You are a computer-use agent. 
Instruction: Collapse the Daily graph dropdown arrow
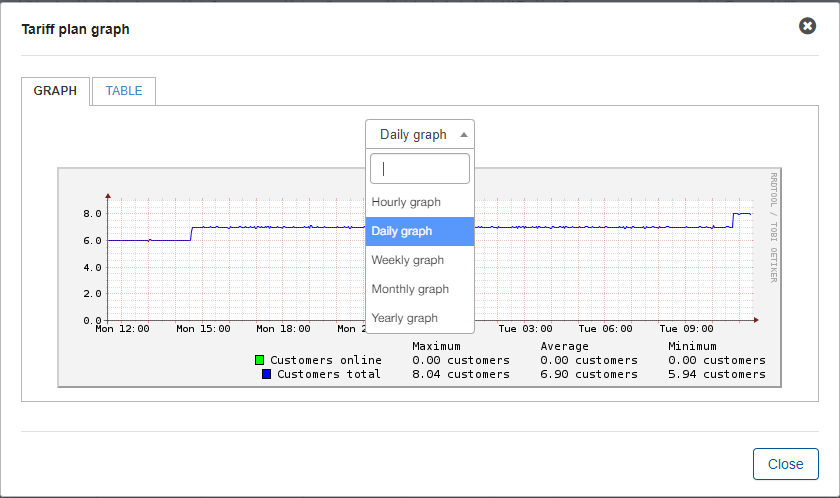tap(464, 134)
